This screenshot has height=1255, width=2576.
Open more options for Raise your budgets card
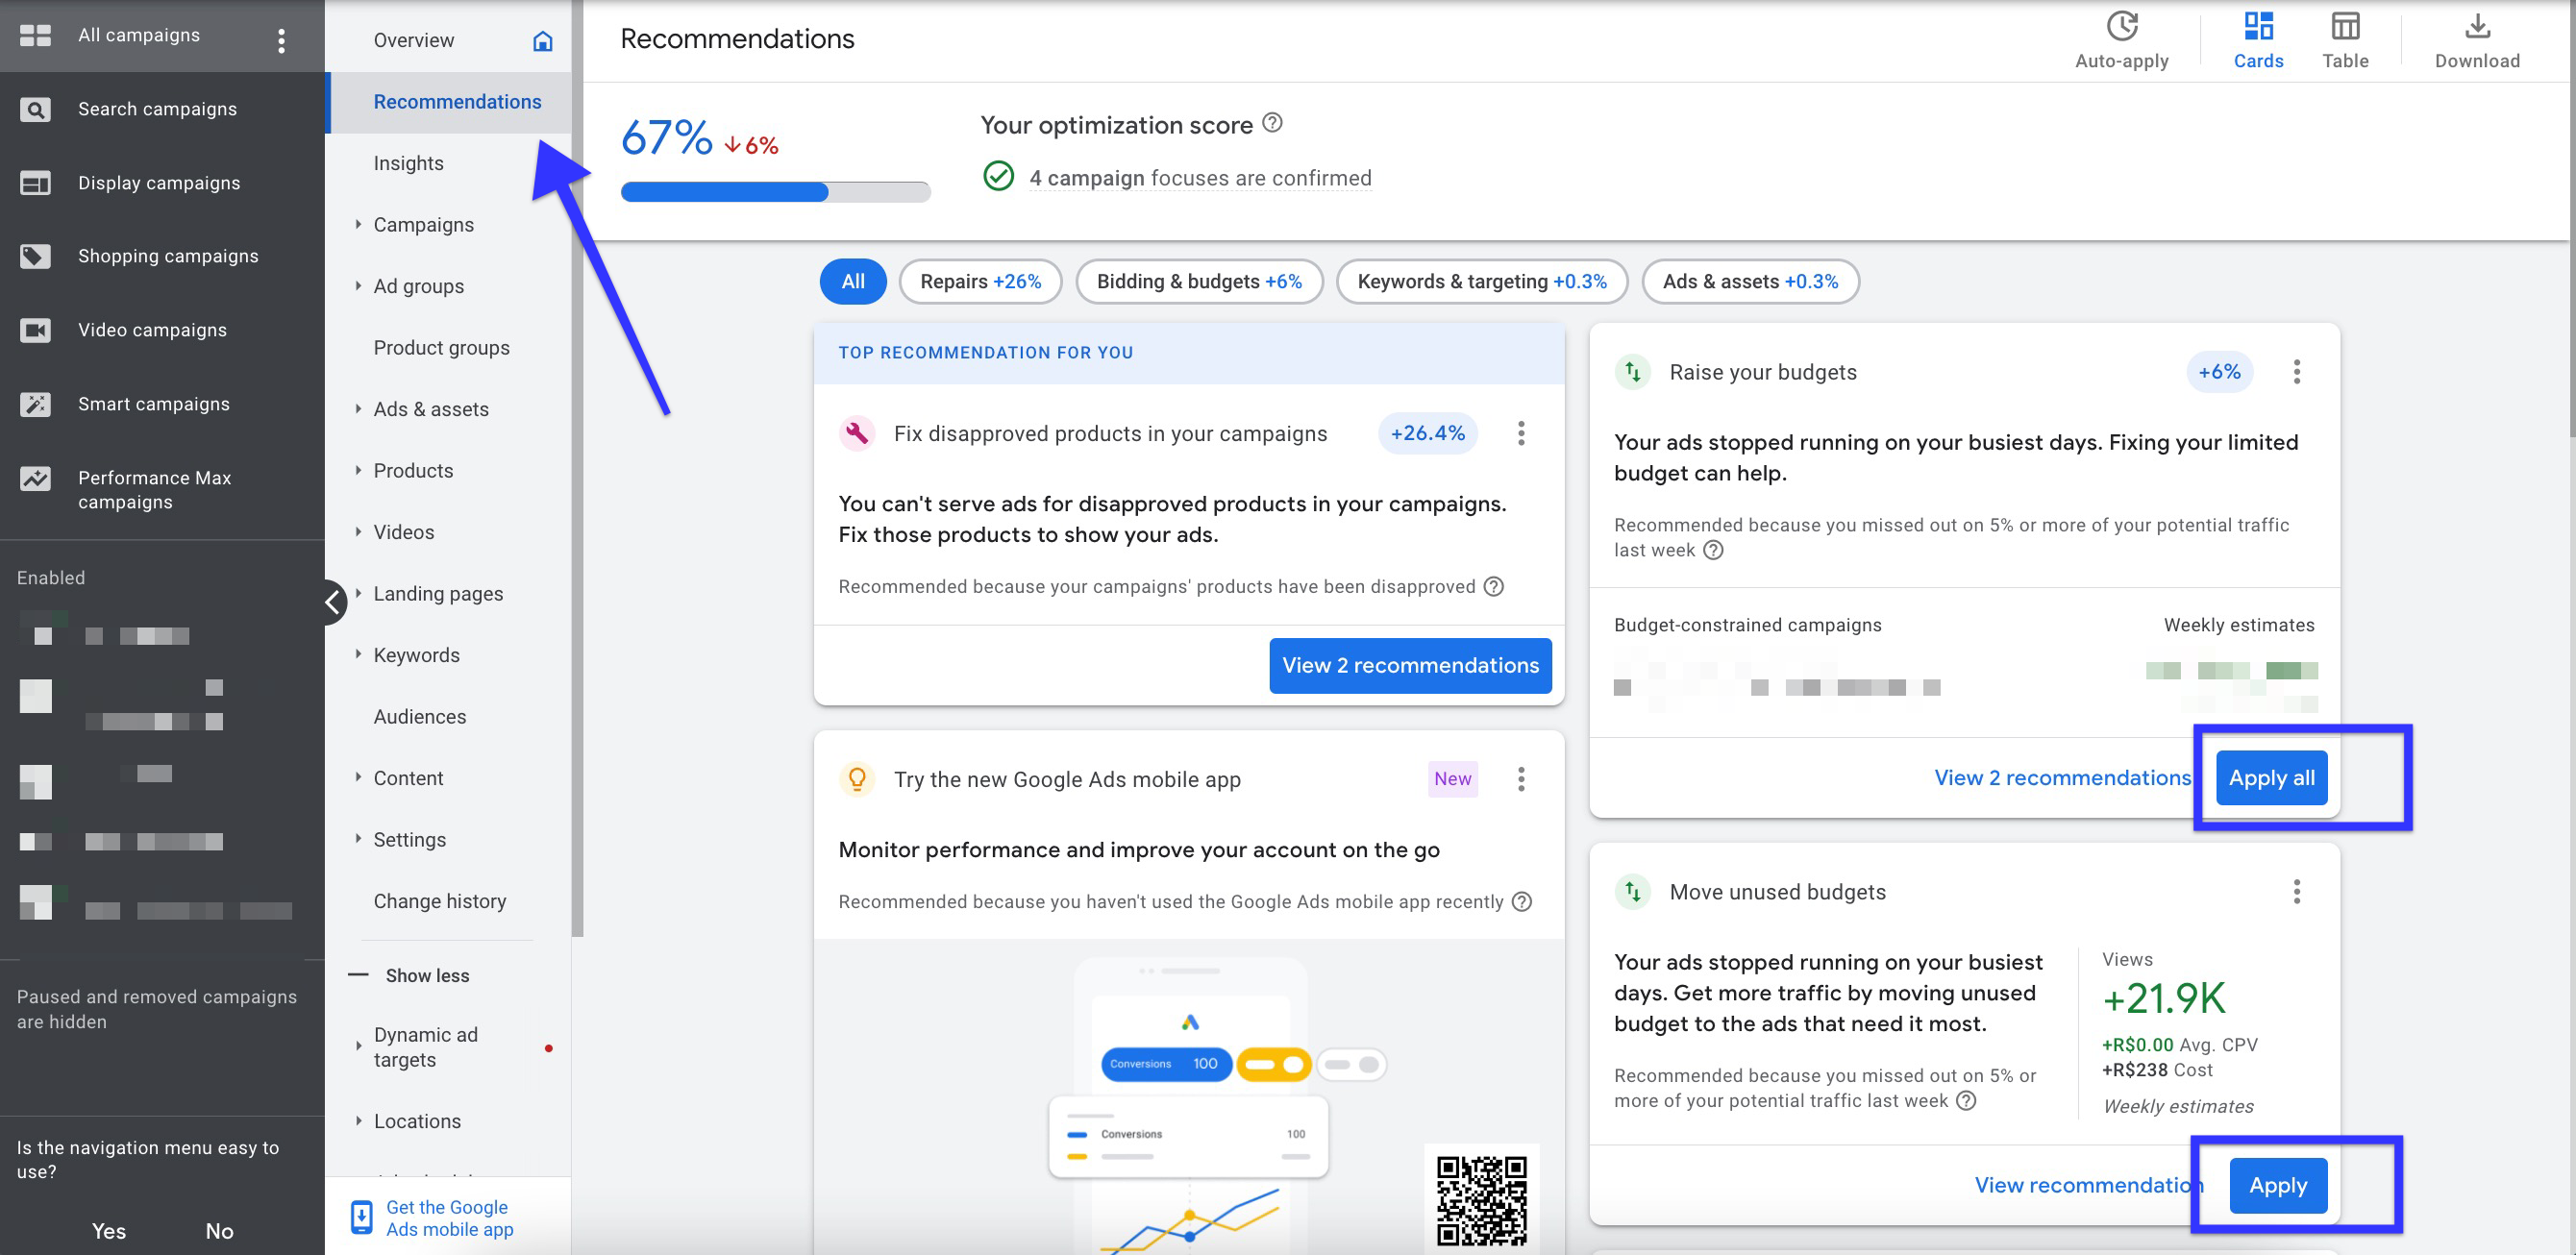pos(2297,372)
